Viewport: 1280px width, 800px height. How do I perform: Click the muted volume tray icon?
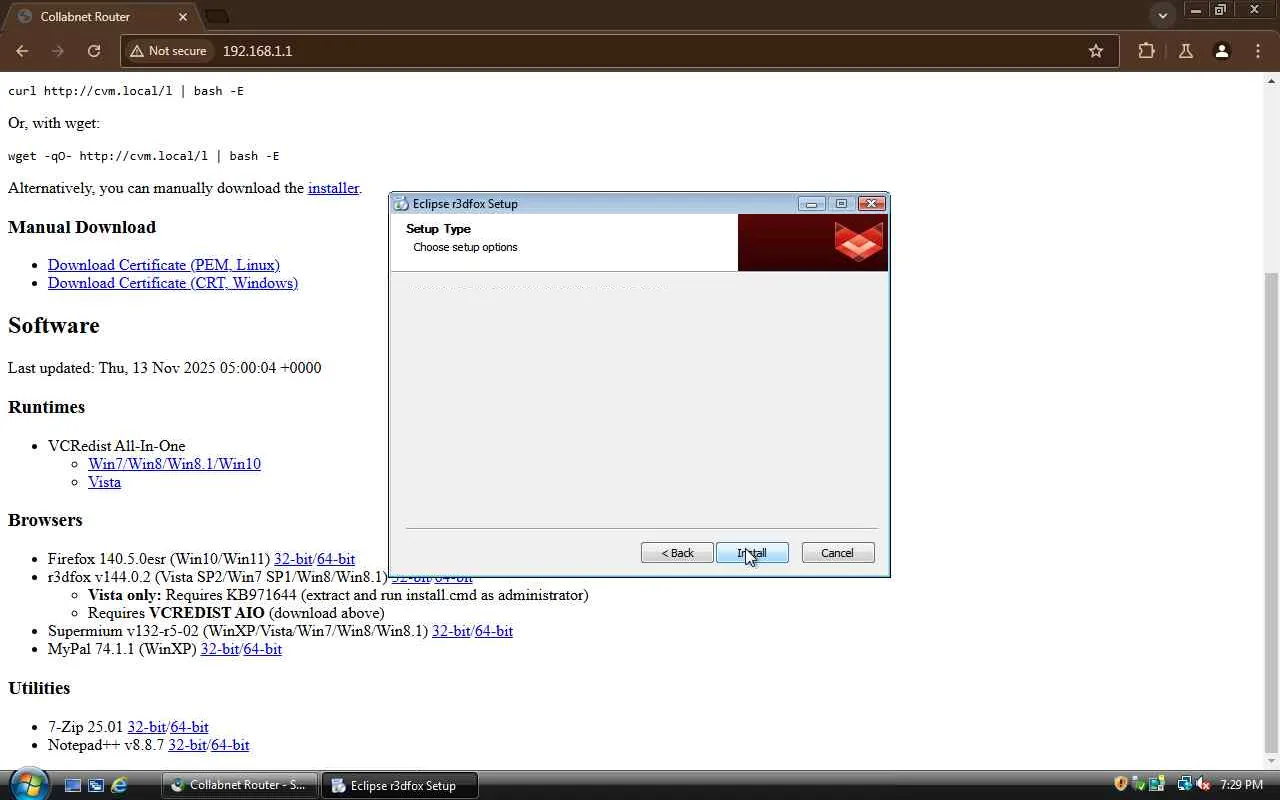coord(1203,784)
